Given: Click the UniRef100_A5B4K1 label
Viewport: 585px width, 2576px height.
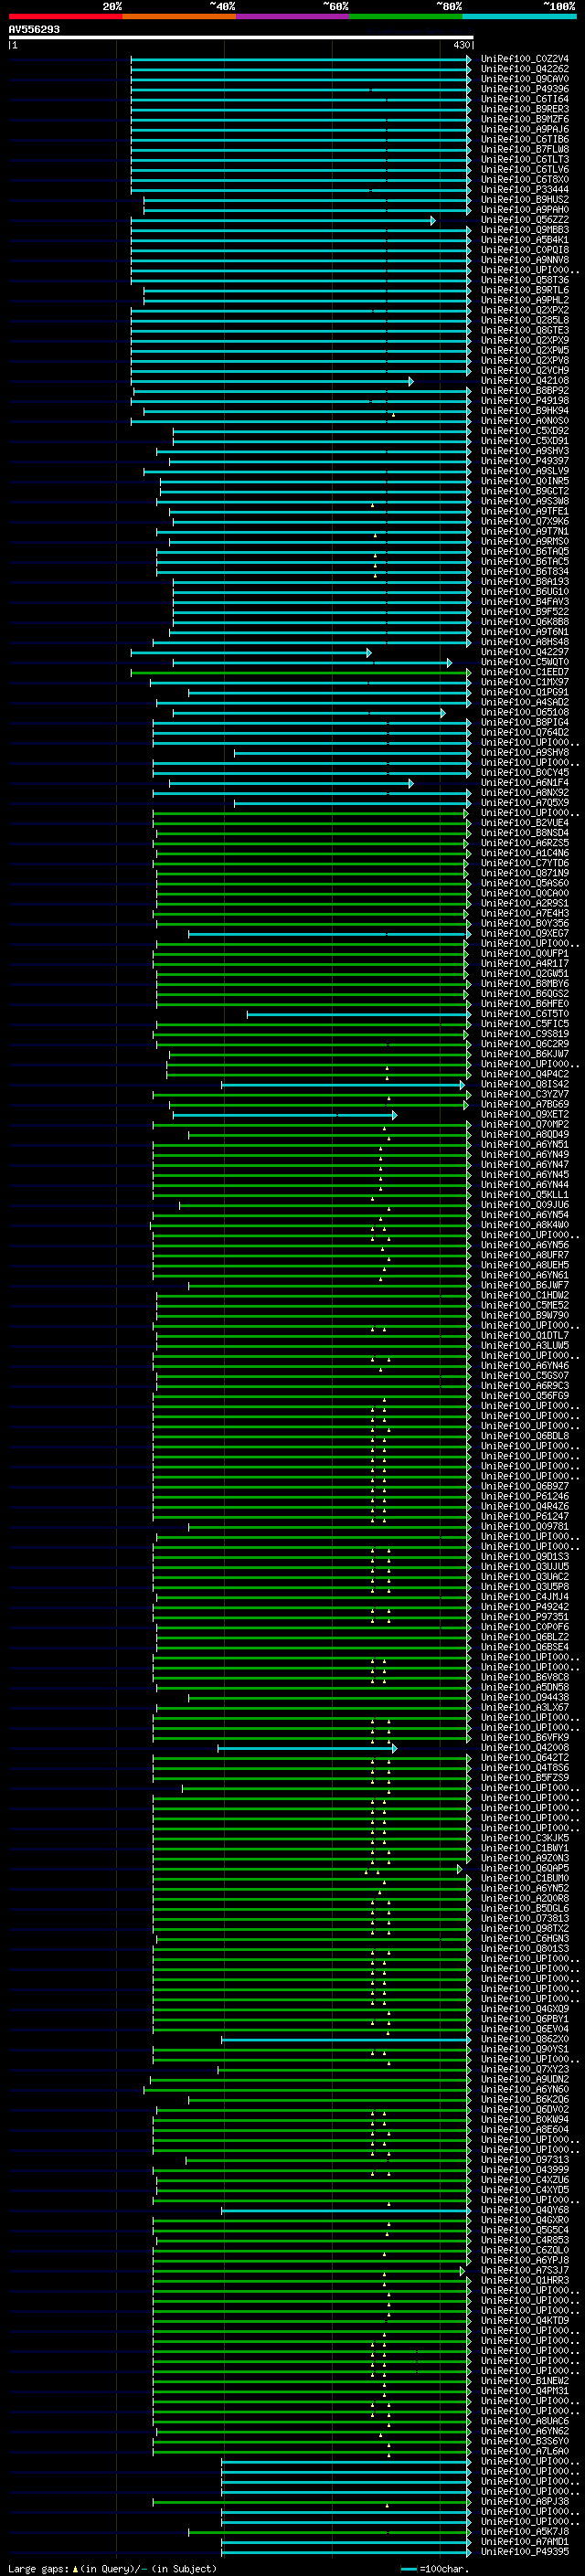Looking at the screenshot, I should point(524,240).
